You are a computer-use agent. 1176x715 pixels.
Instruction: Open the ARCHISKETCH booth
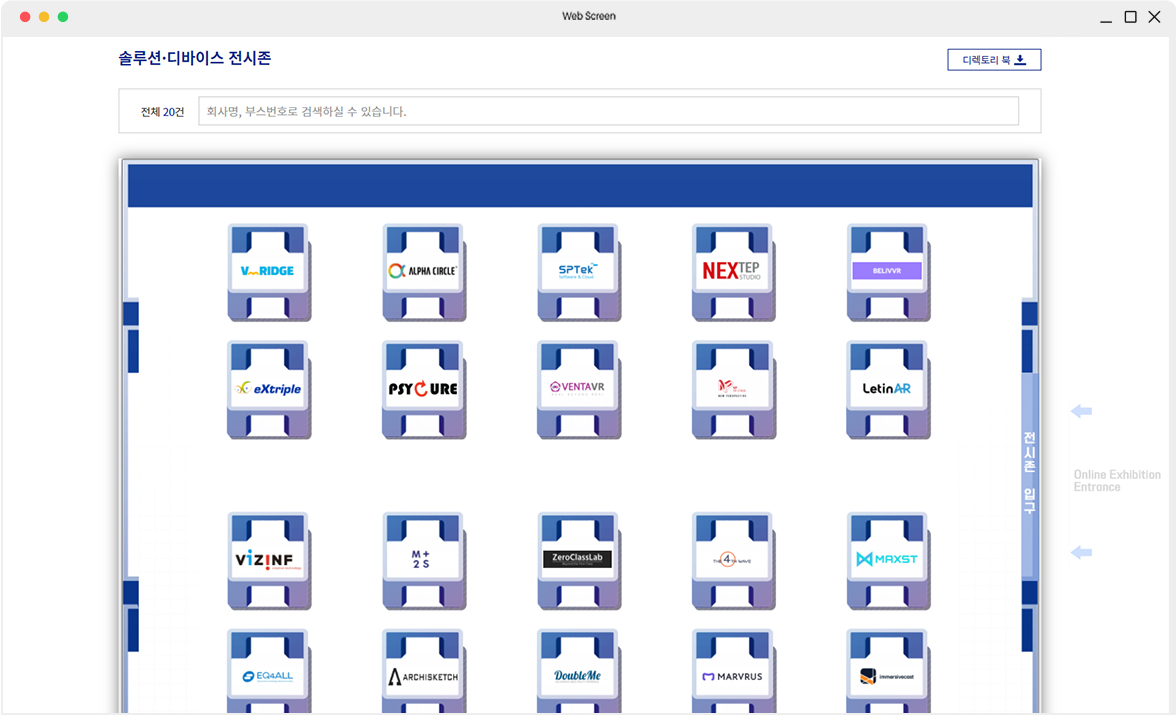[x=422, y=677]
